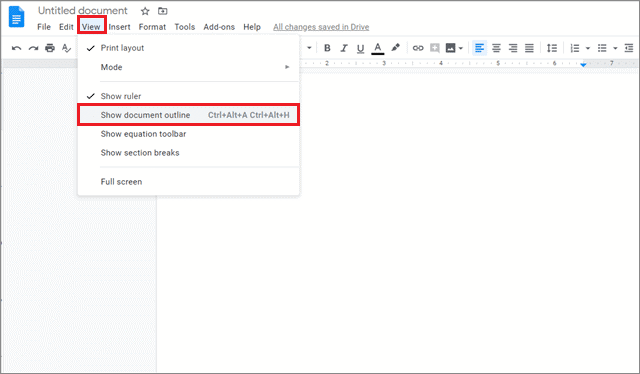Toggle the Print layout option

(x=188, y=48)
